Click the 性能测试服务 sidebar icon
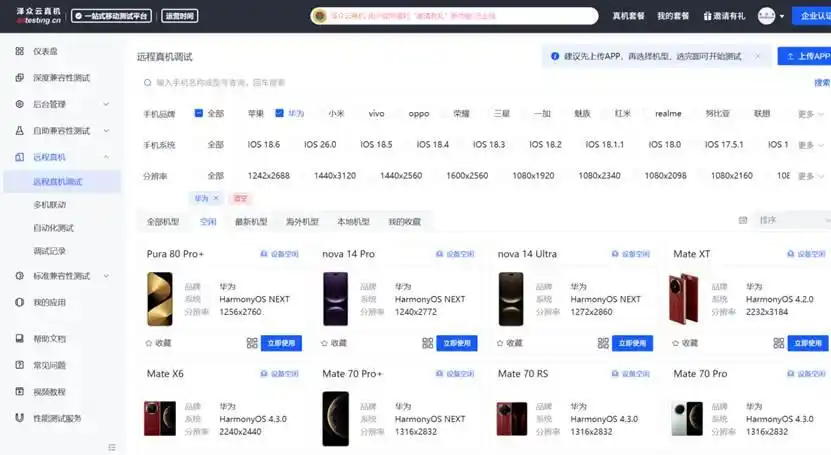 click(x=20, y=418)
